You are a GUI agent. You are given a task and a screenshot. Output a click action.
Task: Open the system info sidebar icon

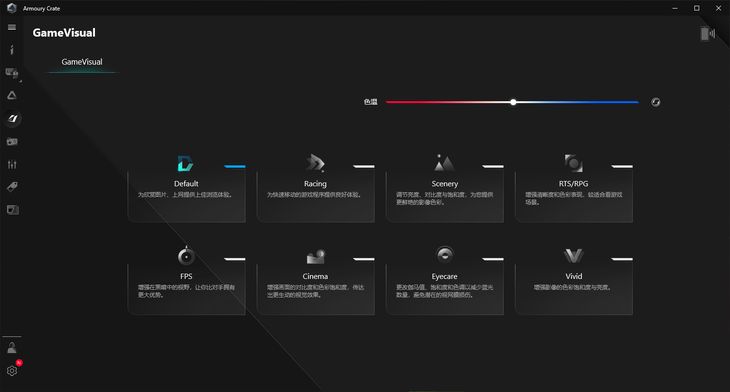tap(12, 50)
